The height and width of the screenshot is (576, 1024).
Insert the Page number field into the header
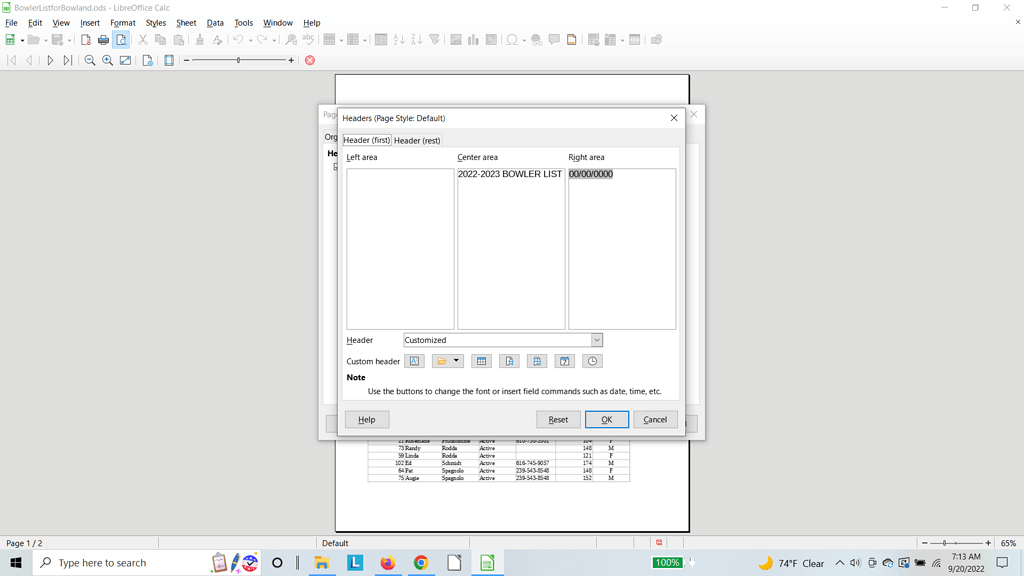point(508,361)
